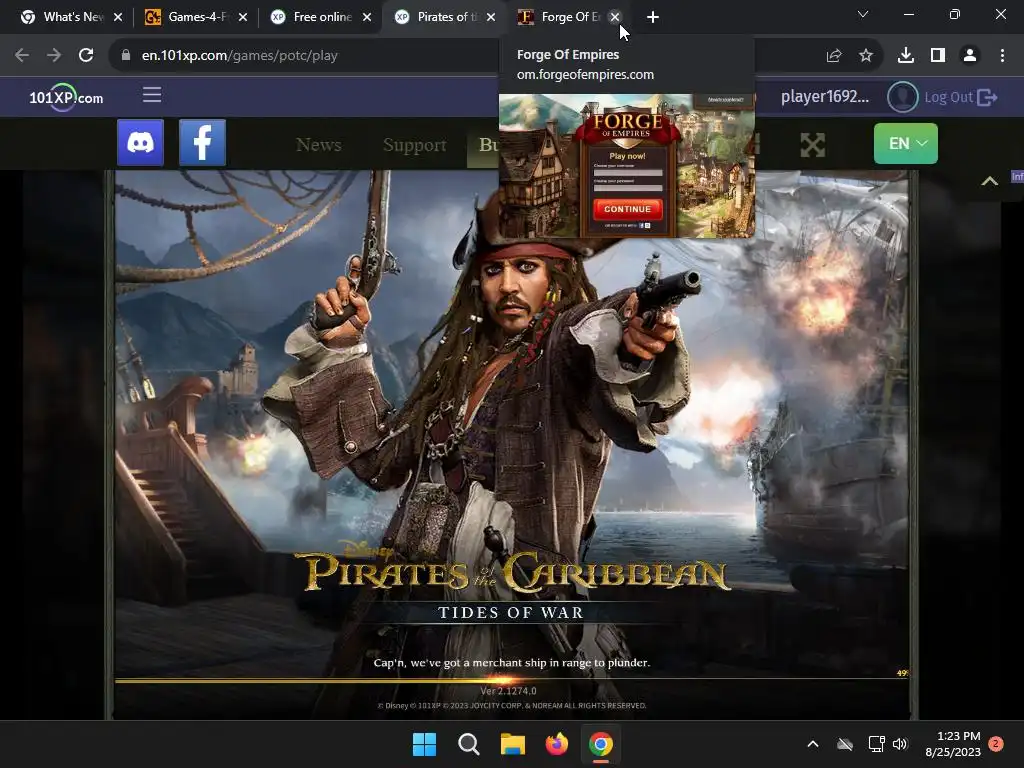This screenshot has height=768, width=1024.
Task: Close the Games-4-F tab
Action: pos(242,17)
